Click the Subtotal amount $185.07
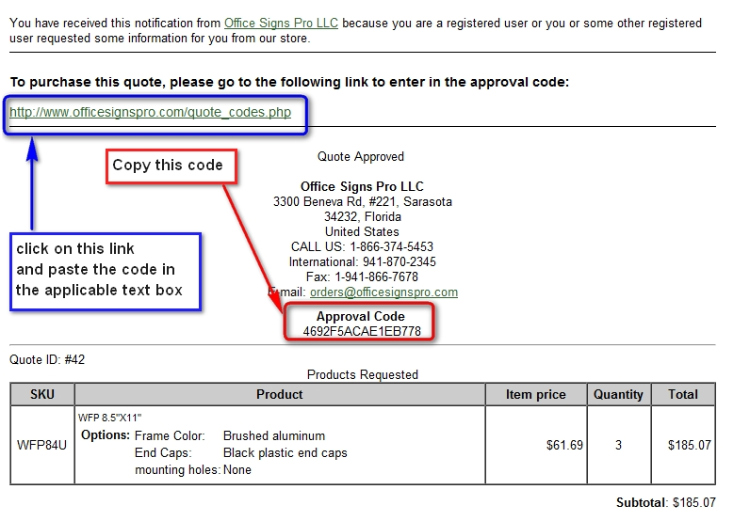750x521 pixels. [694, 502]
